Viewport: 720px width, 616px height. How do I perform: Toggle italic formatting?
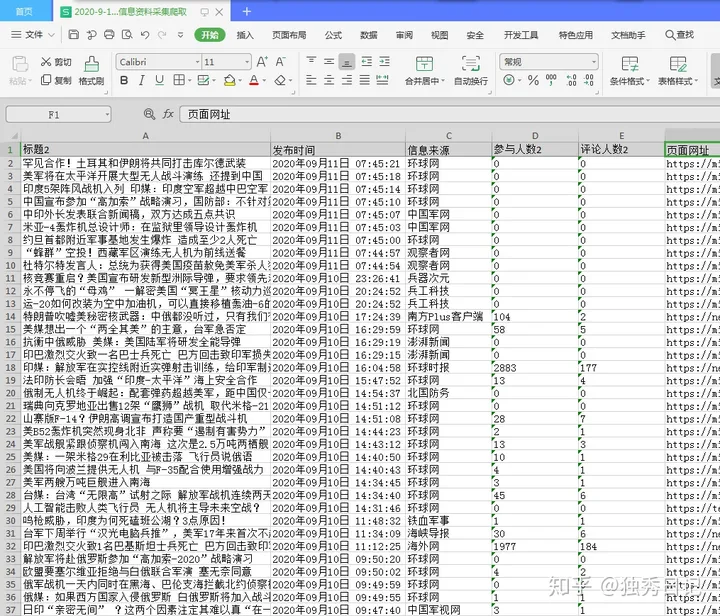pyautogui.click(x=142, y=80)
